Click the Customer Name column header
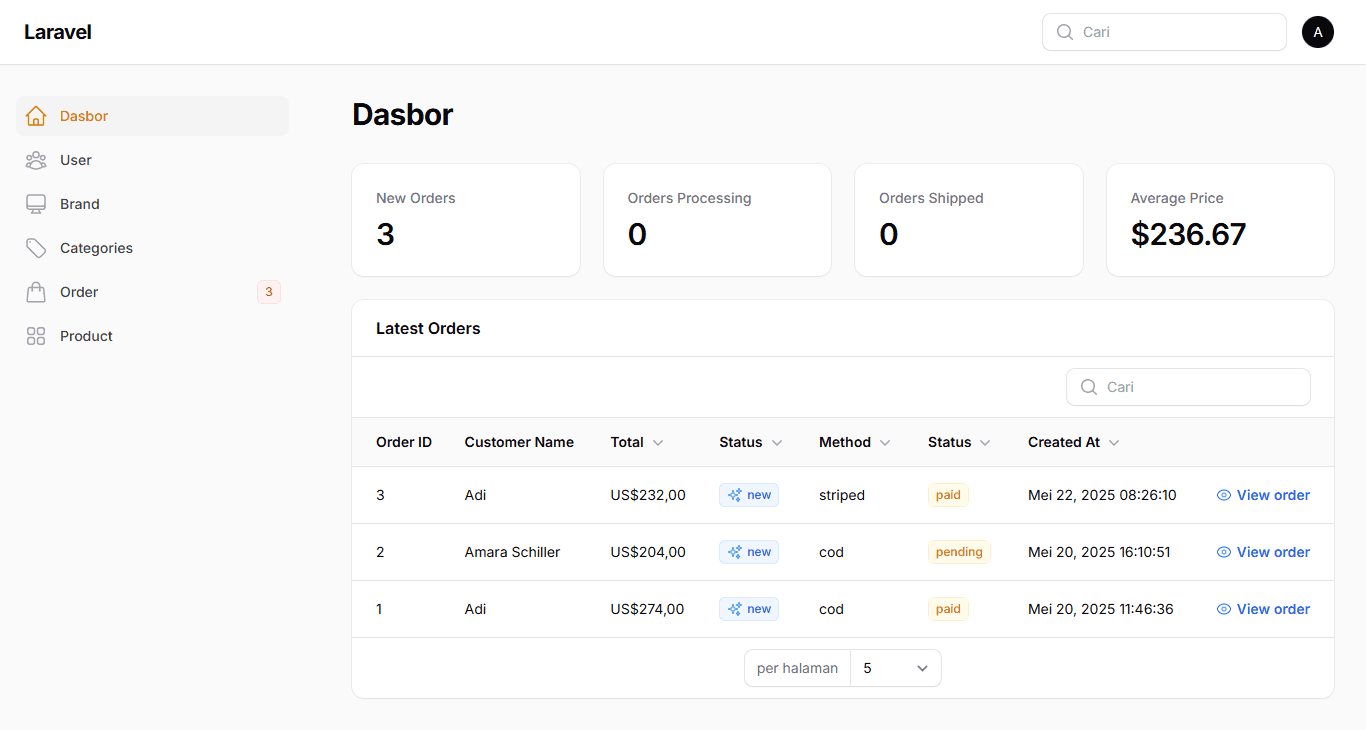Image resolution: width=1366 pixels, height=730 pixels. point(519,442)
